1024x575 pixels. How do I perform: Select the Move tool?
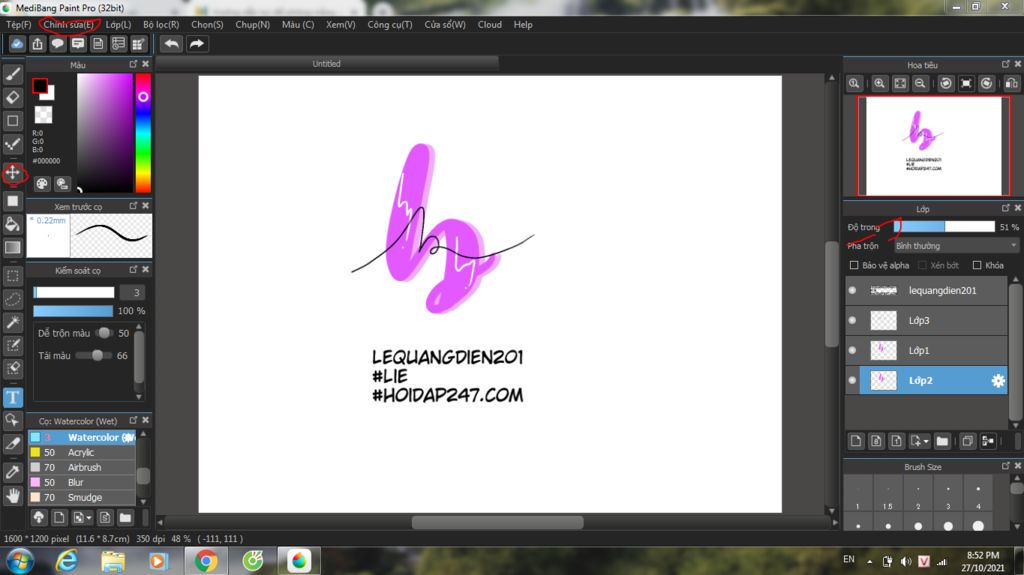12,173
